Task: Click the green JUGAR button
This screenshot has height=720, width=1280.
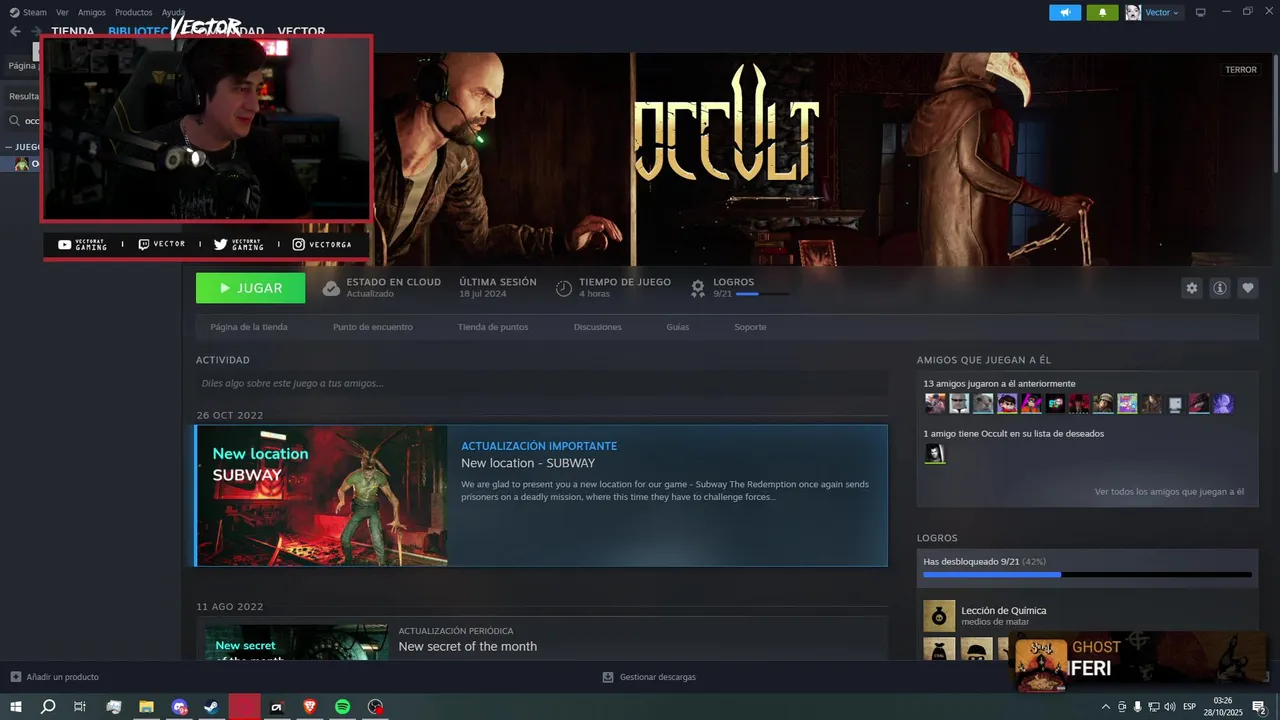Action: pyautogui.click(x=250, y=288)
